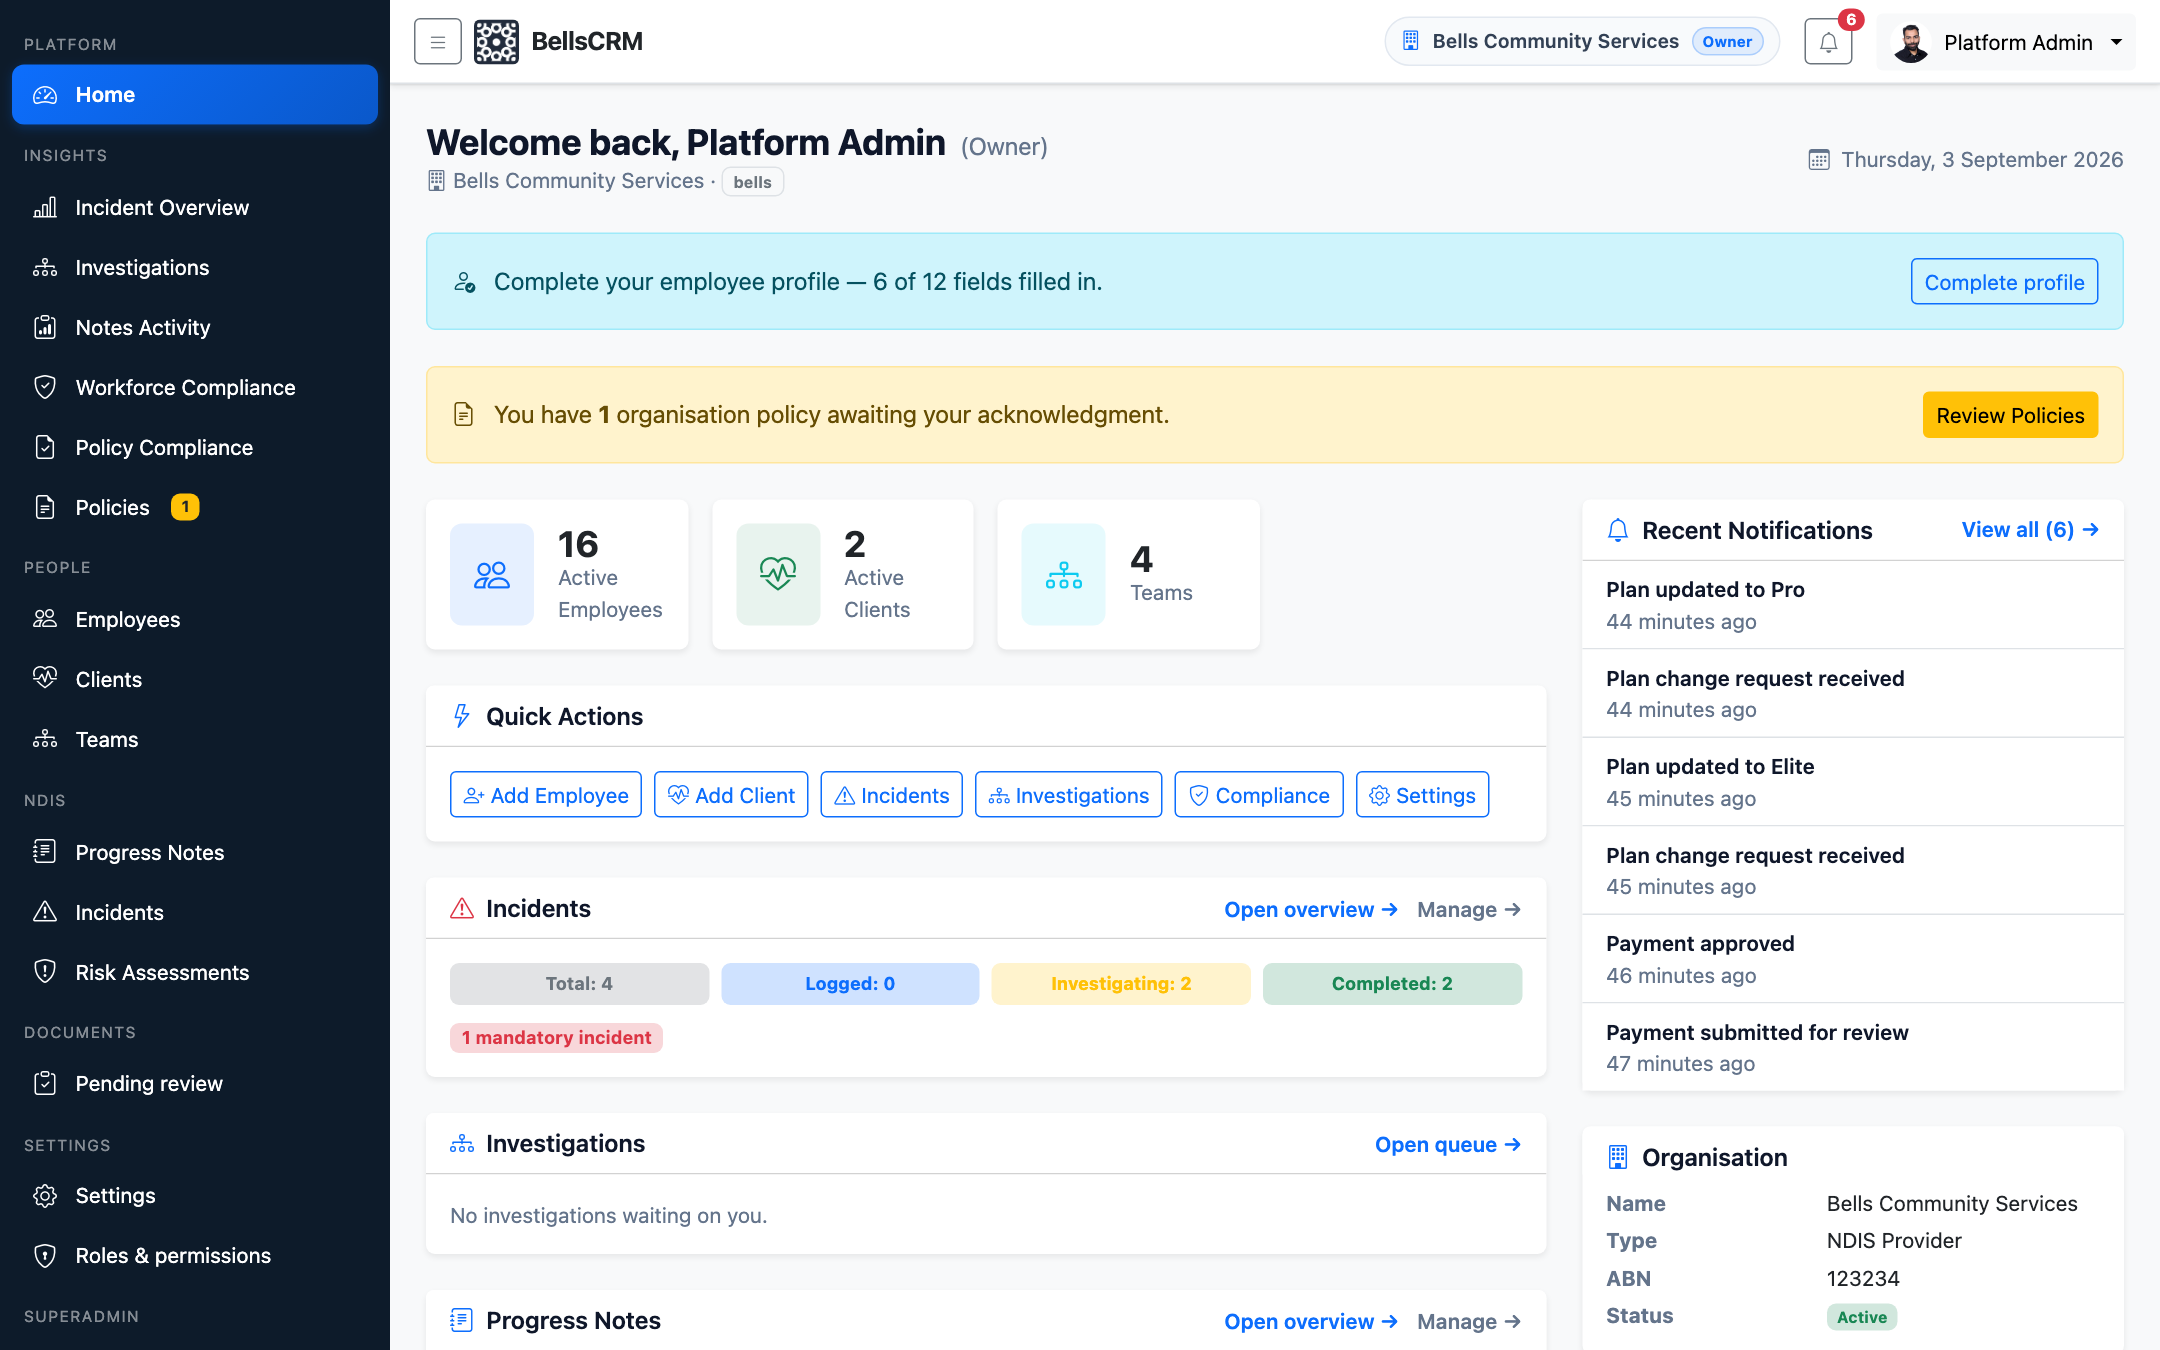The width and height of the screenshot is (2160, 1350).
Task: Click the BellsCRM logo icon
Action: pos(496,42)
